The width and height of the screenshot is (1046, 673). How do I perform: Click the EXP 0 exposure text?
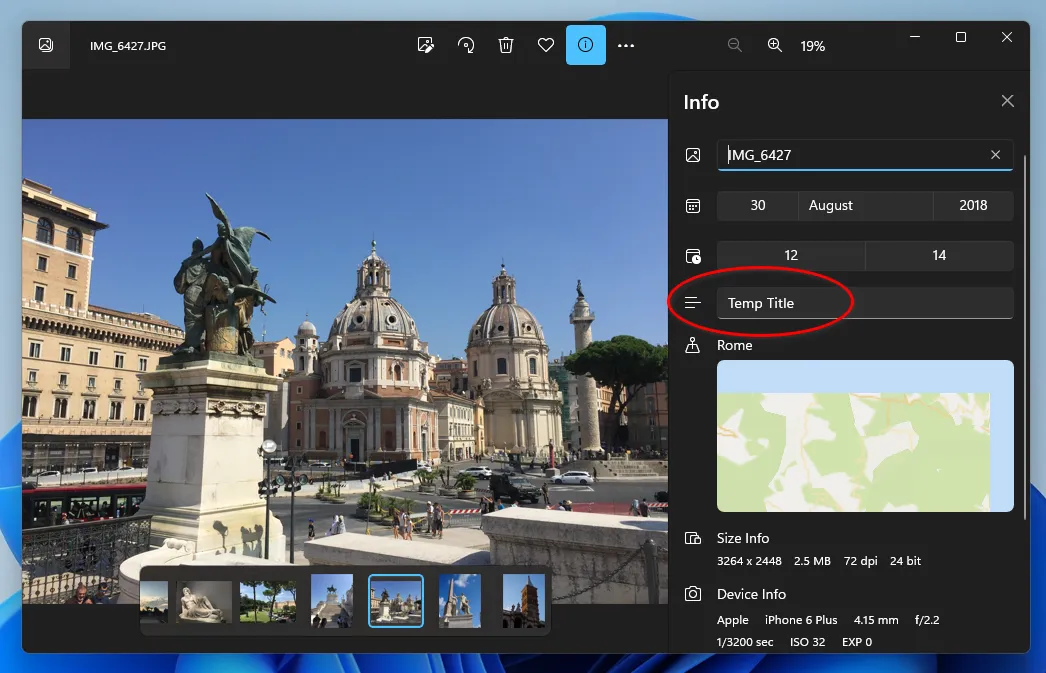[x=857, y=642]
